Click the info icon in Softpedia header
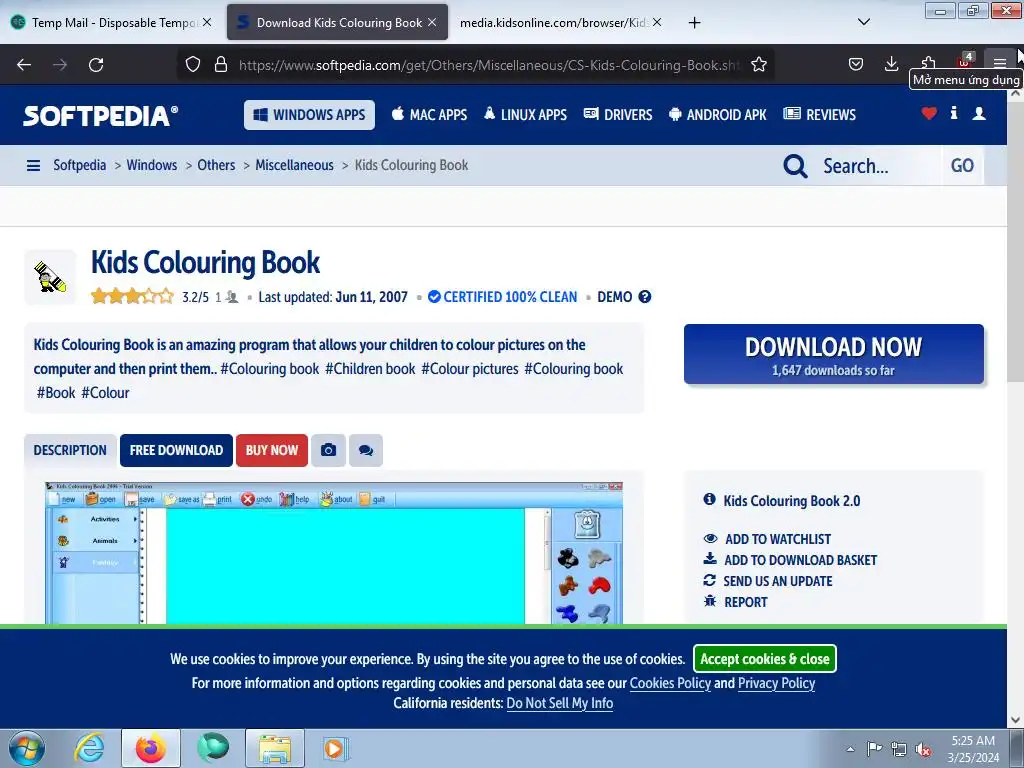Viewport: 1024px width, 768px height. coord(953,113)
